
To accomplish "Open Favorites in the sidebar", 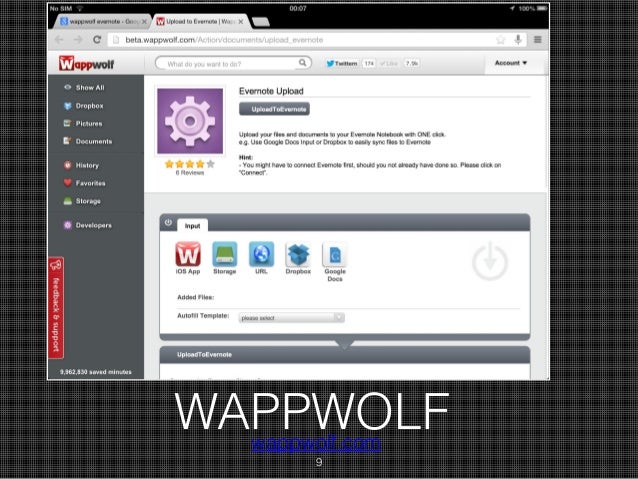I will (84, 183).
